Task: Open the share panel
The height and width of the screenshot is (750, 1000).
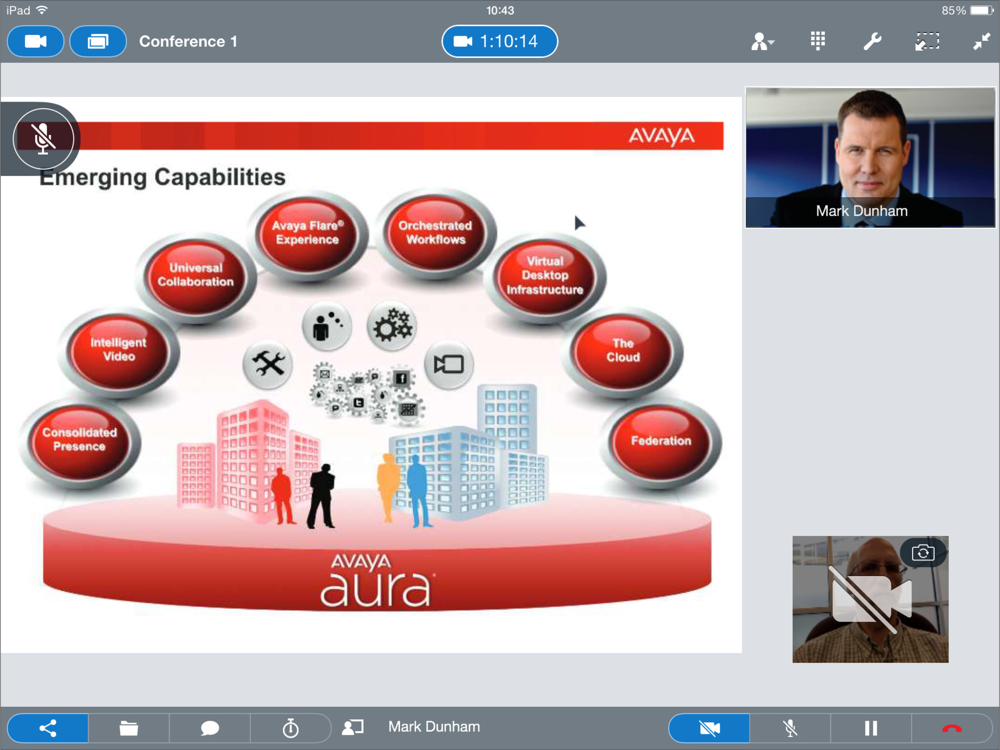Action: tap(48, 728)
